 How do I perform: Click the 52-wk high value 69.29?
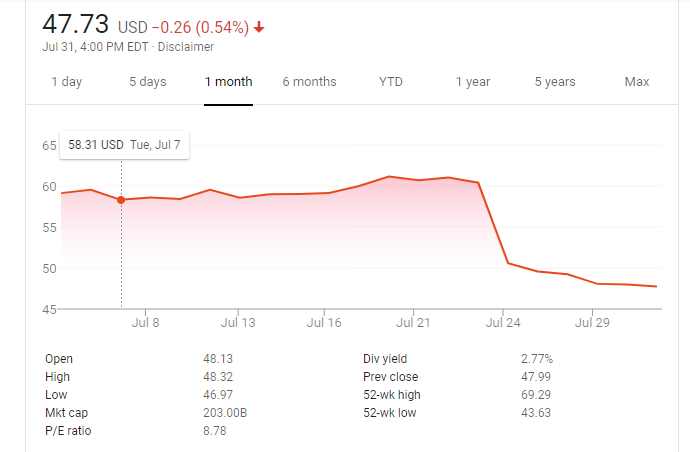(530, 395)
